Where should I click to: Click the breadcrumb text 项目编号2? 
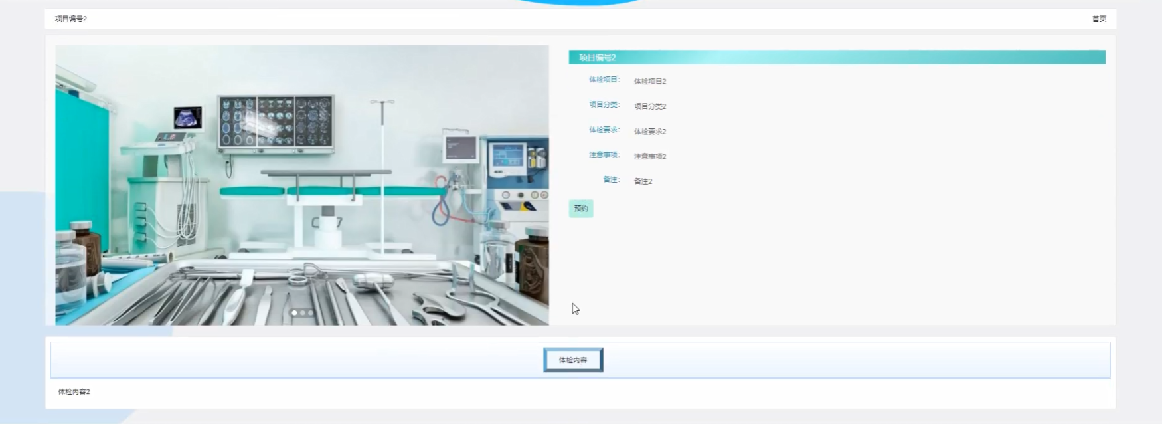70,19
